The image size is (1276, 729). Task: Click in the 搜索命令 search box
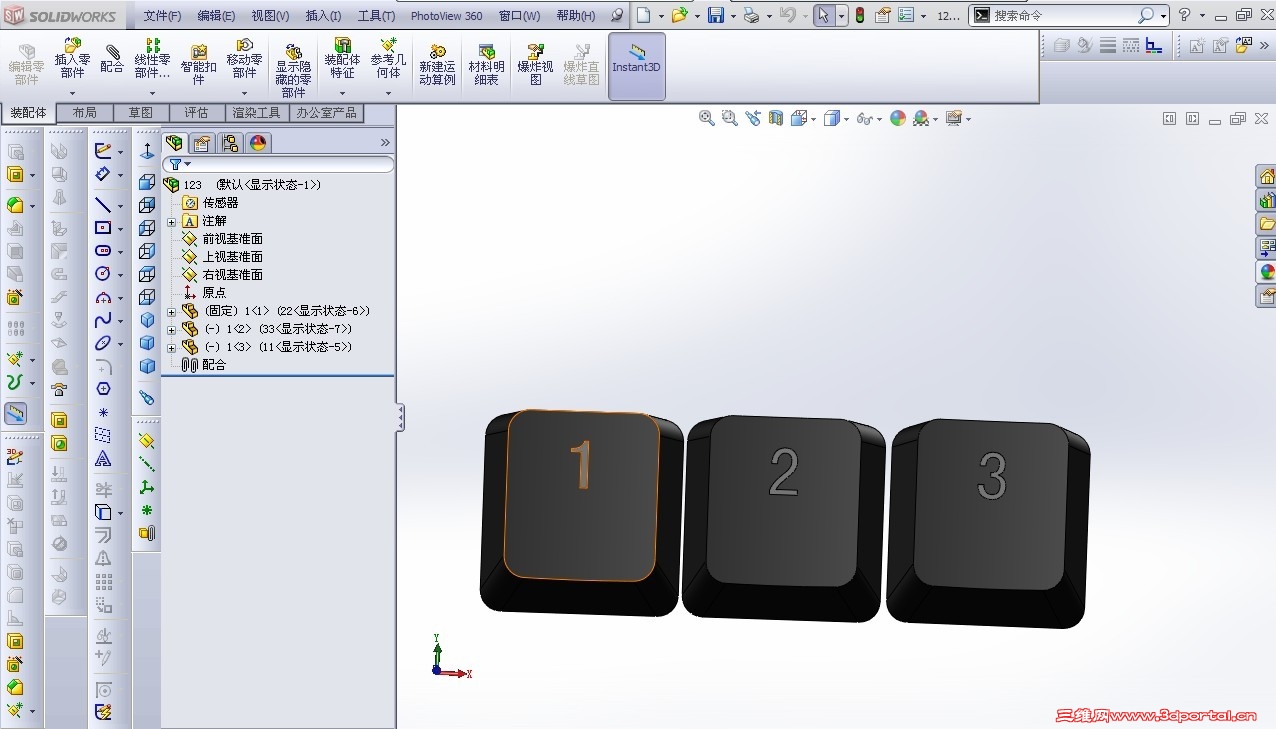click(x=1063, y=16)
